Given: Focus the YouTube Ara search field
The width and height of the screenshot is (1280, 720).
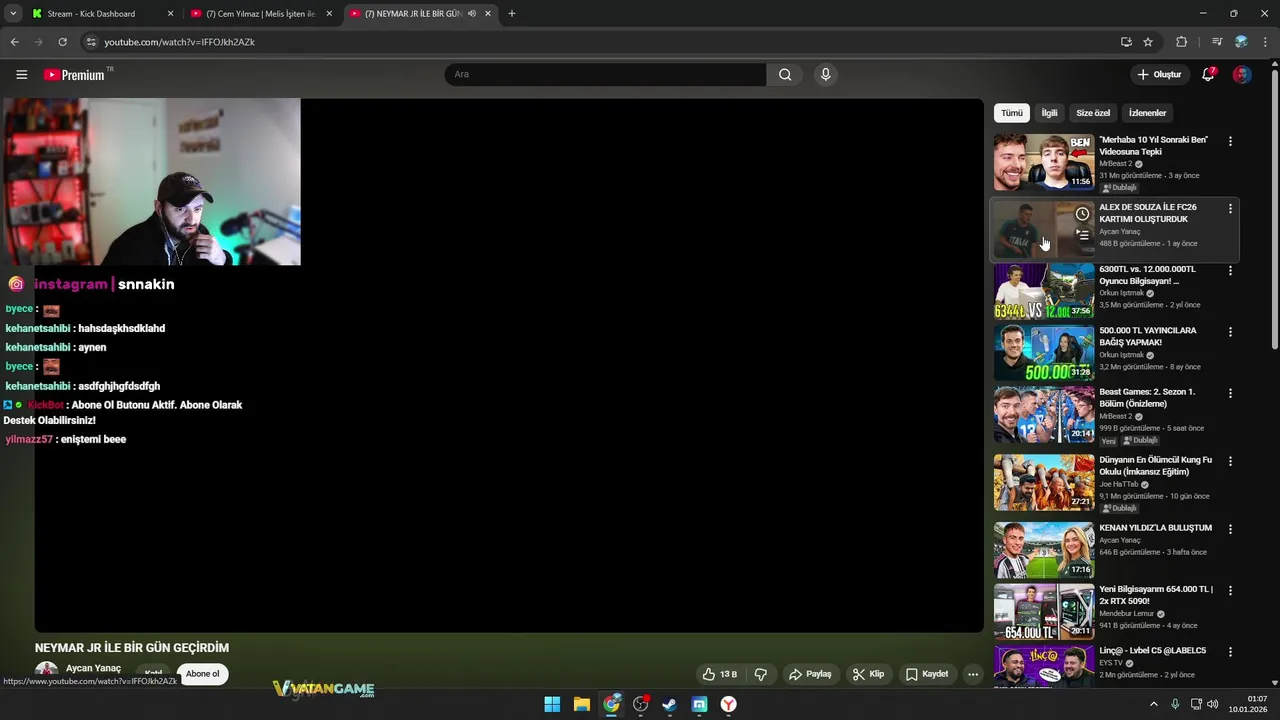Looking at the screenshot, I should coord(606,74).
